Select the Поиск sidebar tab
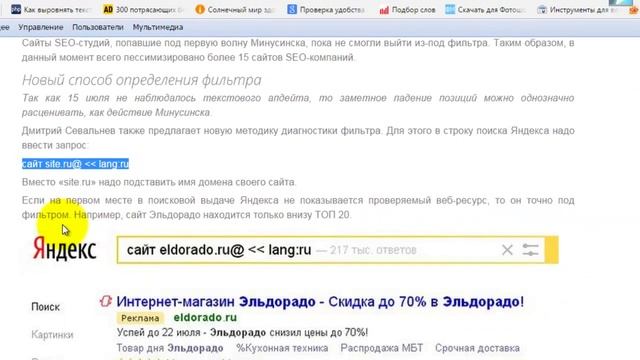 point(46,307)
